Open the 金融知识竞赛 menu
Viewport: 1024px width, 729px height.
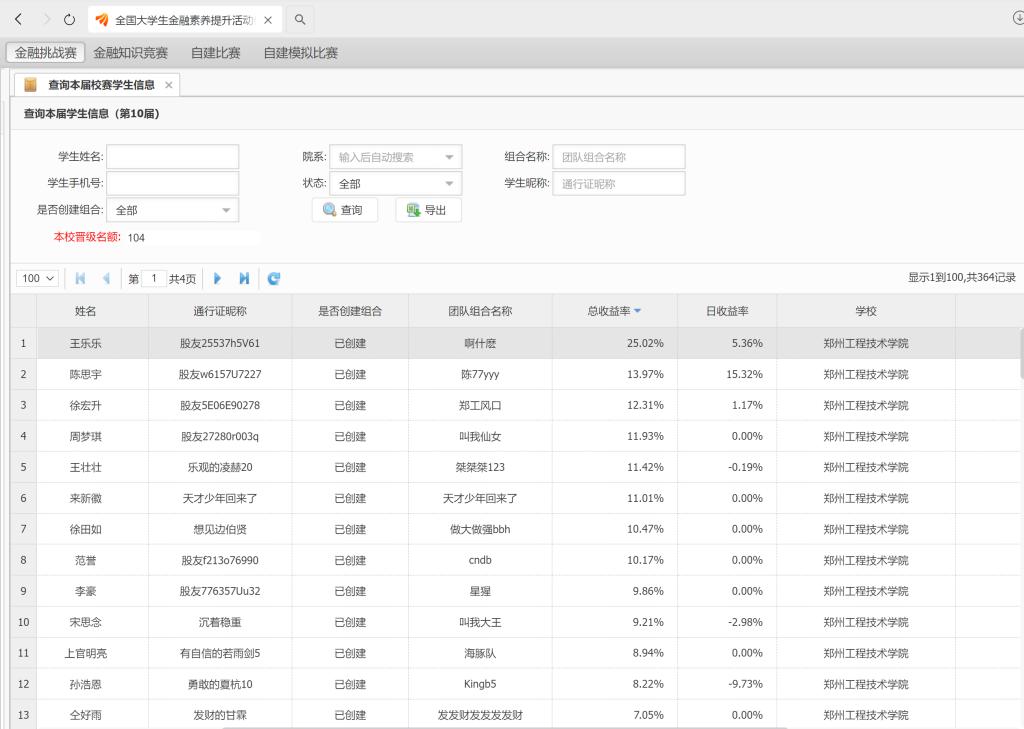131,53
